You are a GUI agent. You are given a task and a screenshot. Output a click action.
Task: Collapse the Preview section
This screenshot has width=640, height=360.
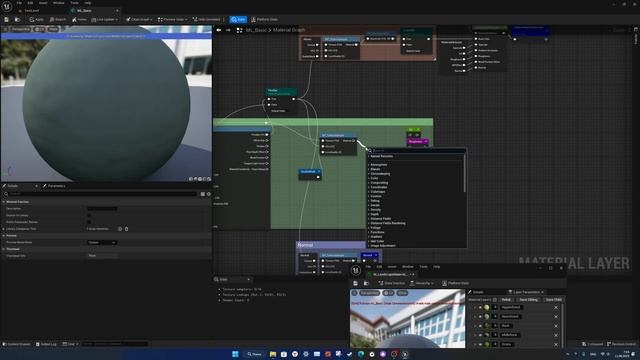coord(4,236)
